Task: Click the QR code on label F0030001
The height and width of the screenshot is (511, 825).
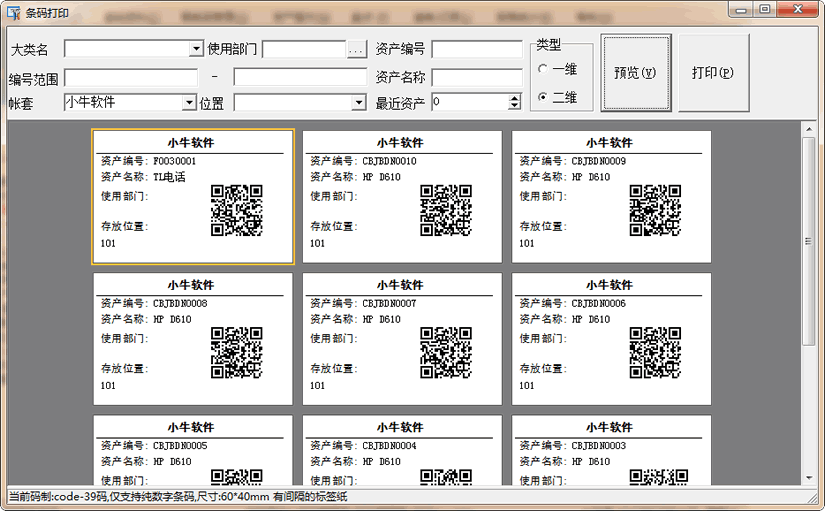Action: (x=236, y=210)
